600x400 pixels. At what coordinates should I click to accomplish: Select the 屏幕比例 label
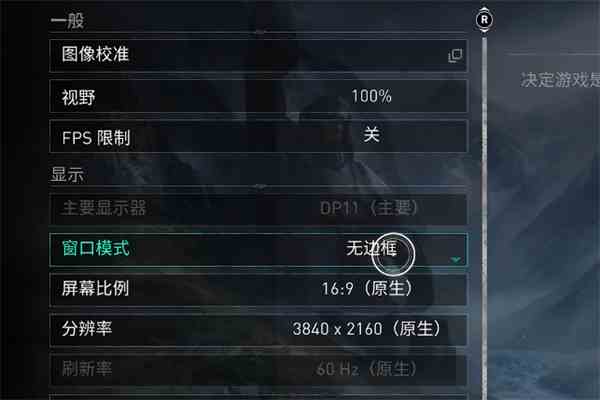click(95, 288)
